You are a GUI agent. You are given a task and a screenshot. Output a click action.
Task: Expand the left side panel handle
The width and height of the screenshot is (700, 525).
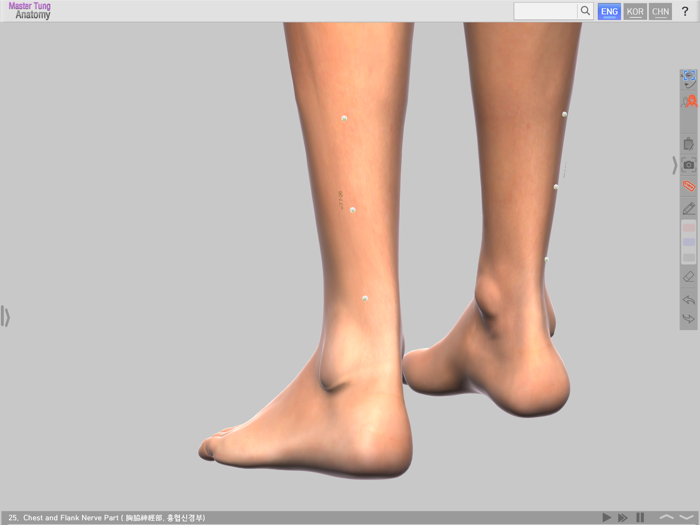(5, 316)
